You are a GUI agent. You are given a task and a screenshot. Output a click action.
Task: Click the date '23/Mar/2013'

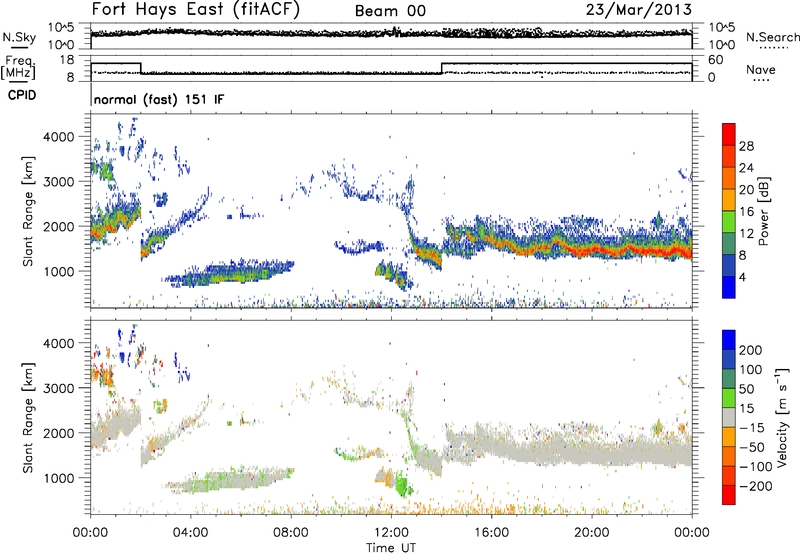pos(638,10)
